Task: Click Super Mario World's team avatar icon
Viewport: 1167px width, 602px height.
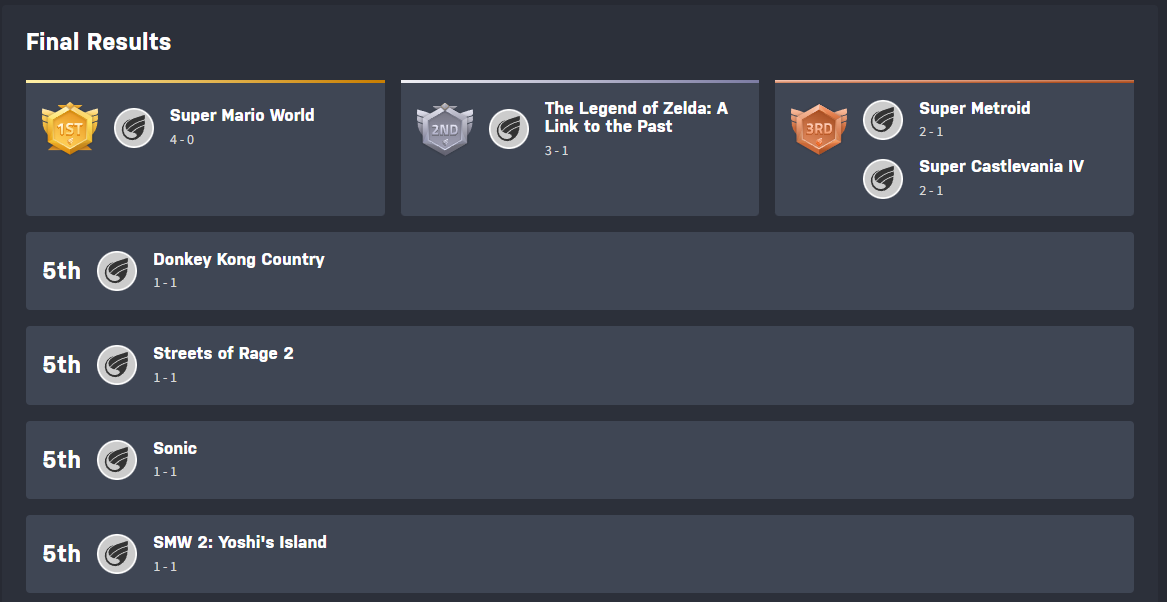Action: click(x=134, y=128)
